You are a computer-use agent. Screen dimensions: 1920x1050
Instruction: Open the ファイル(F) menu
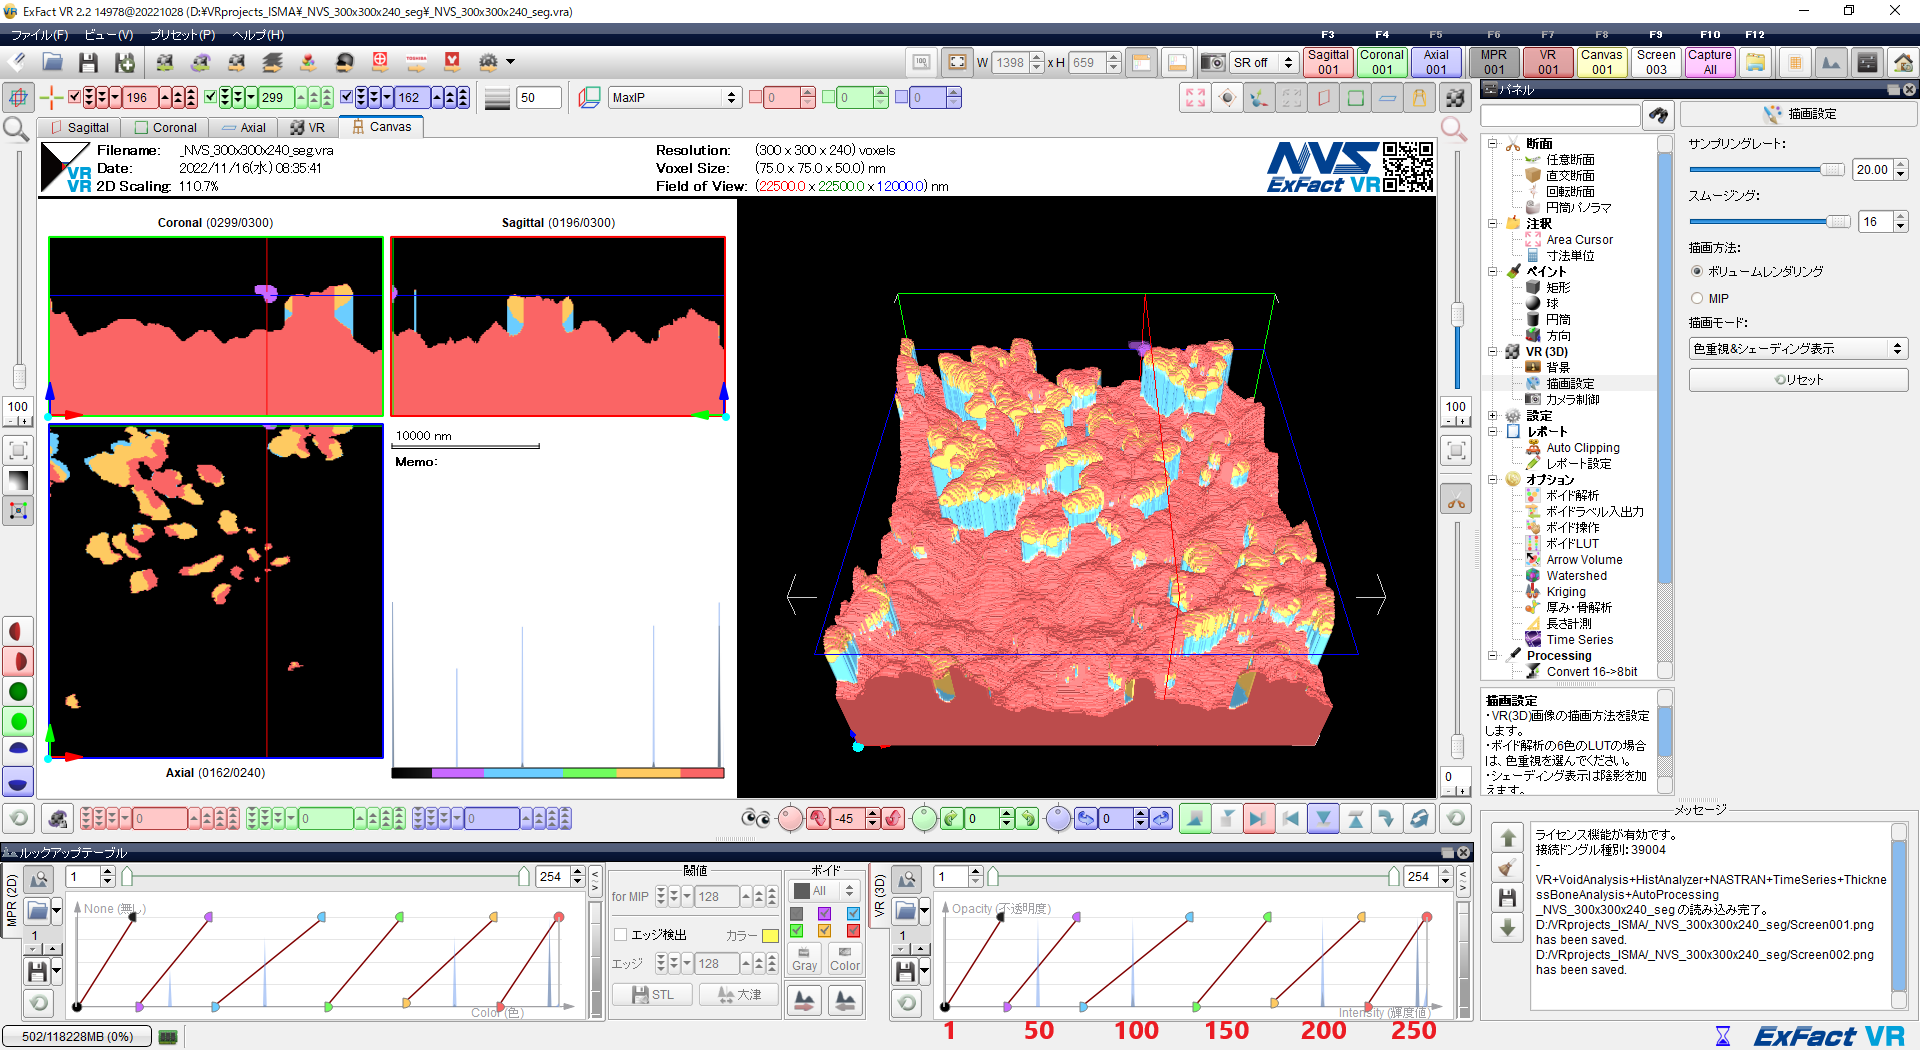coord(40,35)
